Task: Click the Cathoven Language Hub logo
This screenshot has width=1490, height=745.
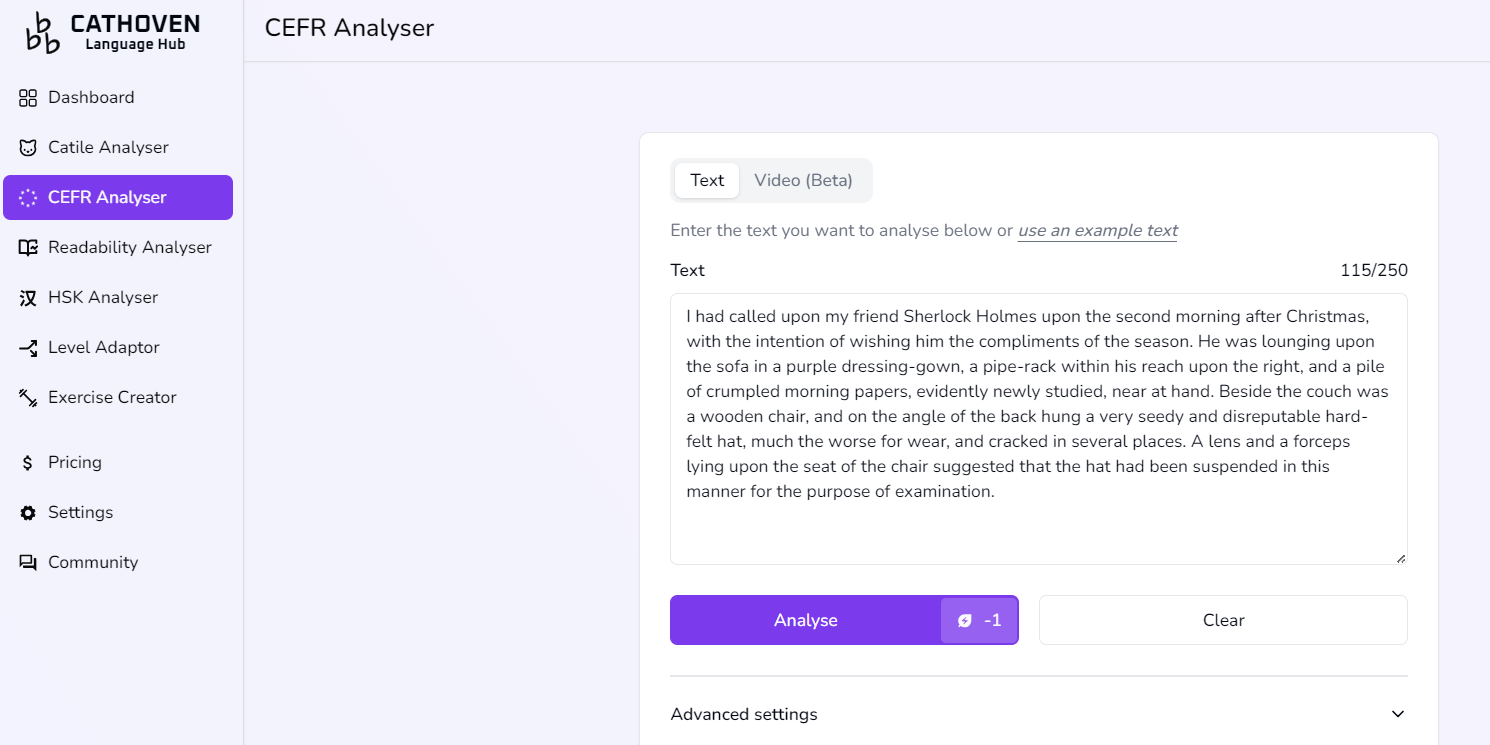Action: pos(112,32)
